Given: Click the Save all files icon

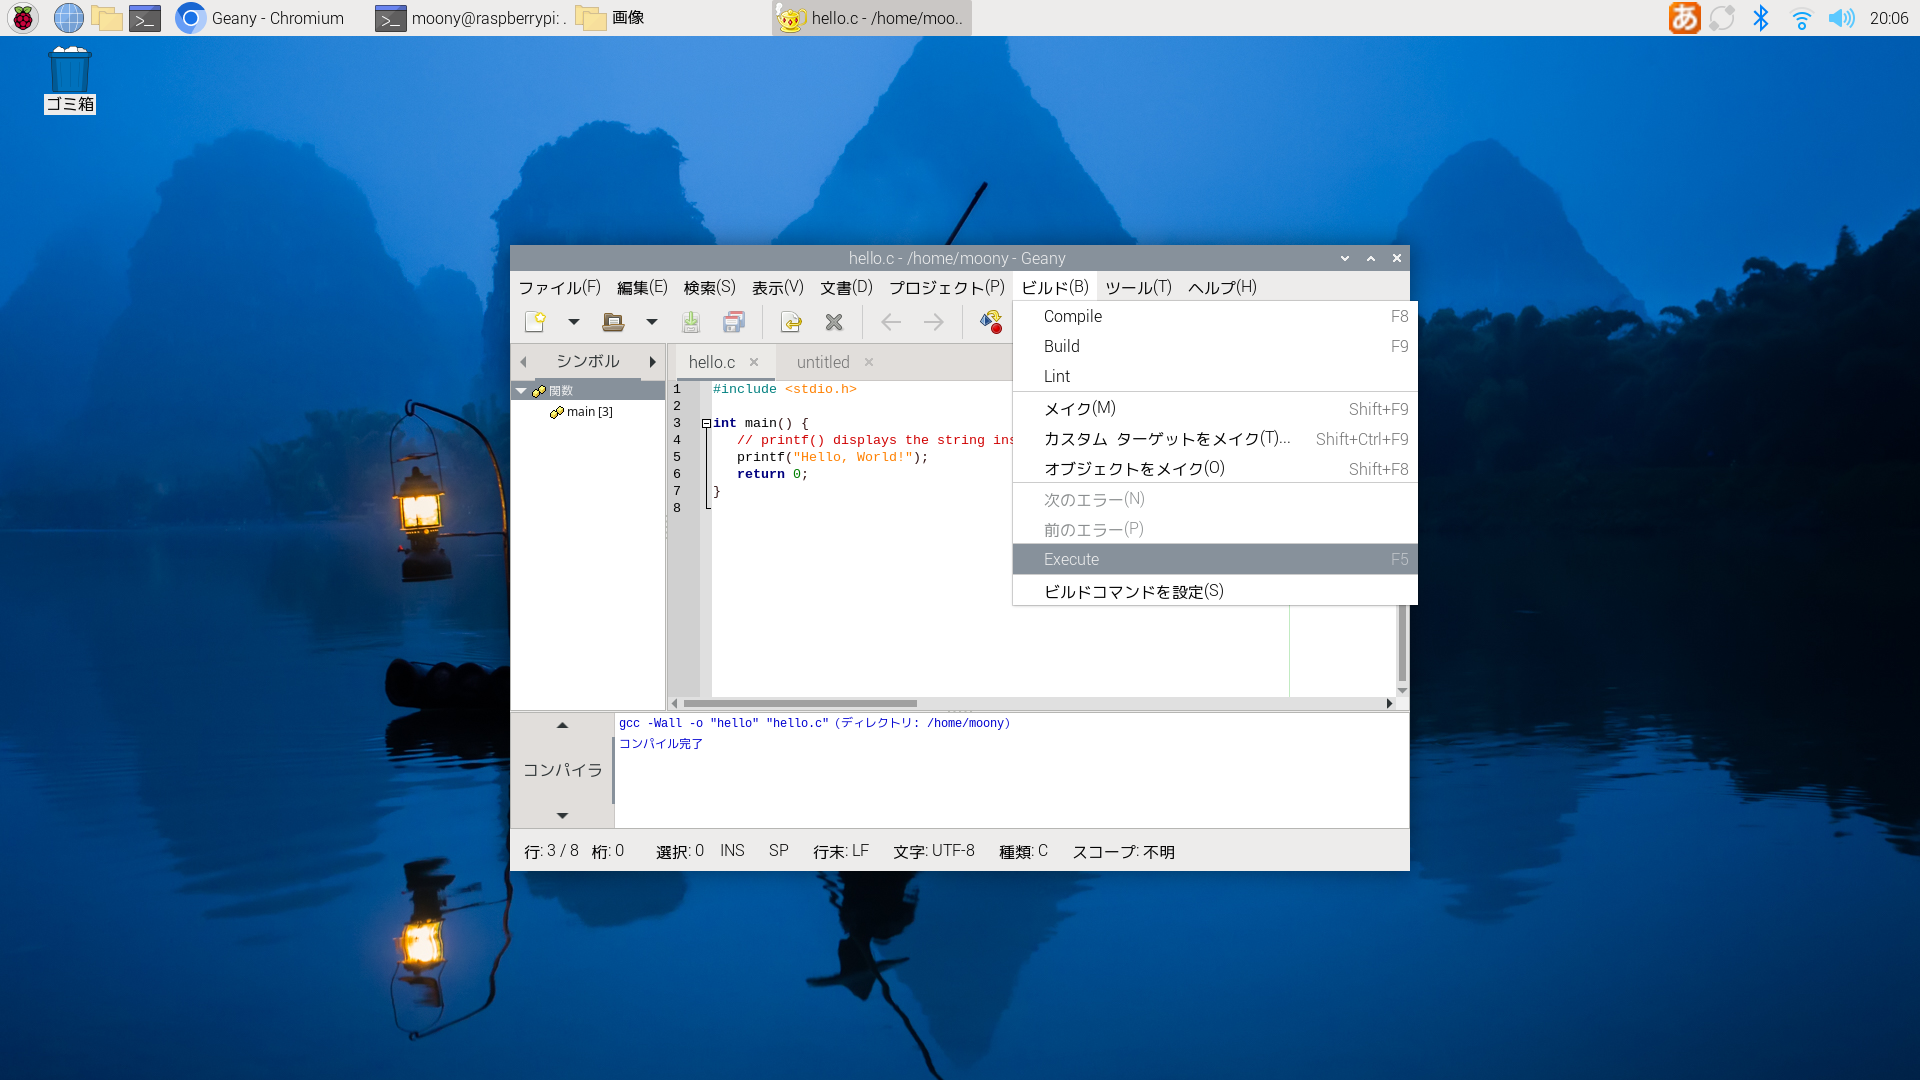Looking at the screenshot, I should [x=734, y=322].
